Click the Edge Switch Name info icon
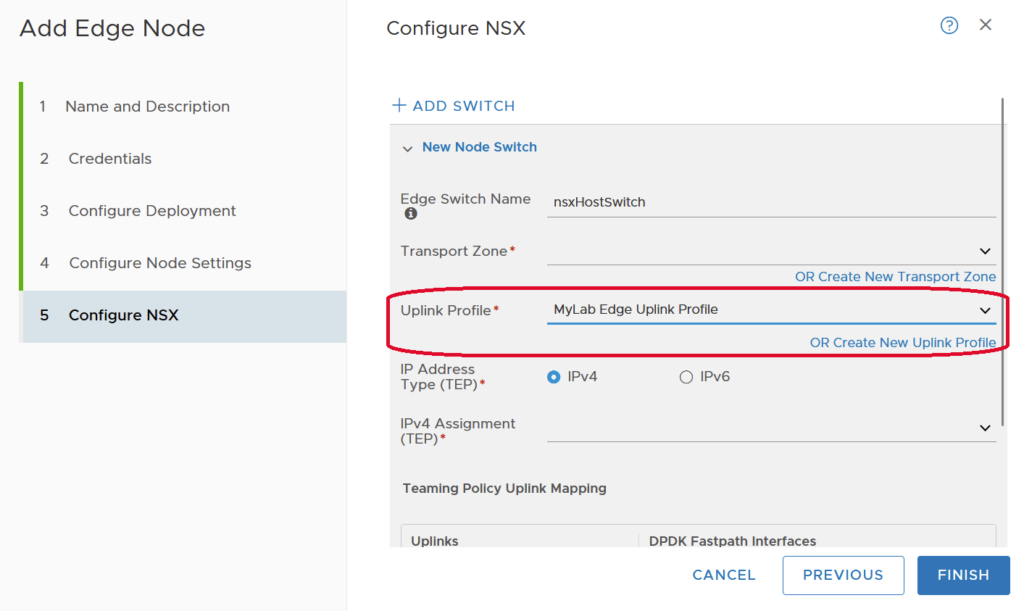 (x=410, y=214)
